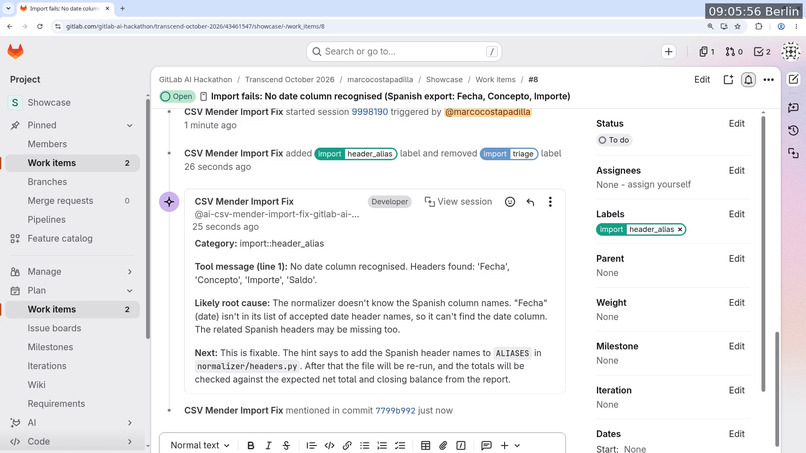This screenshot has width=806, height=453.
Task: Click View session on the comment
Action: point(458,202)
